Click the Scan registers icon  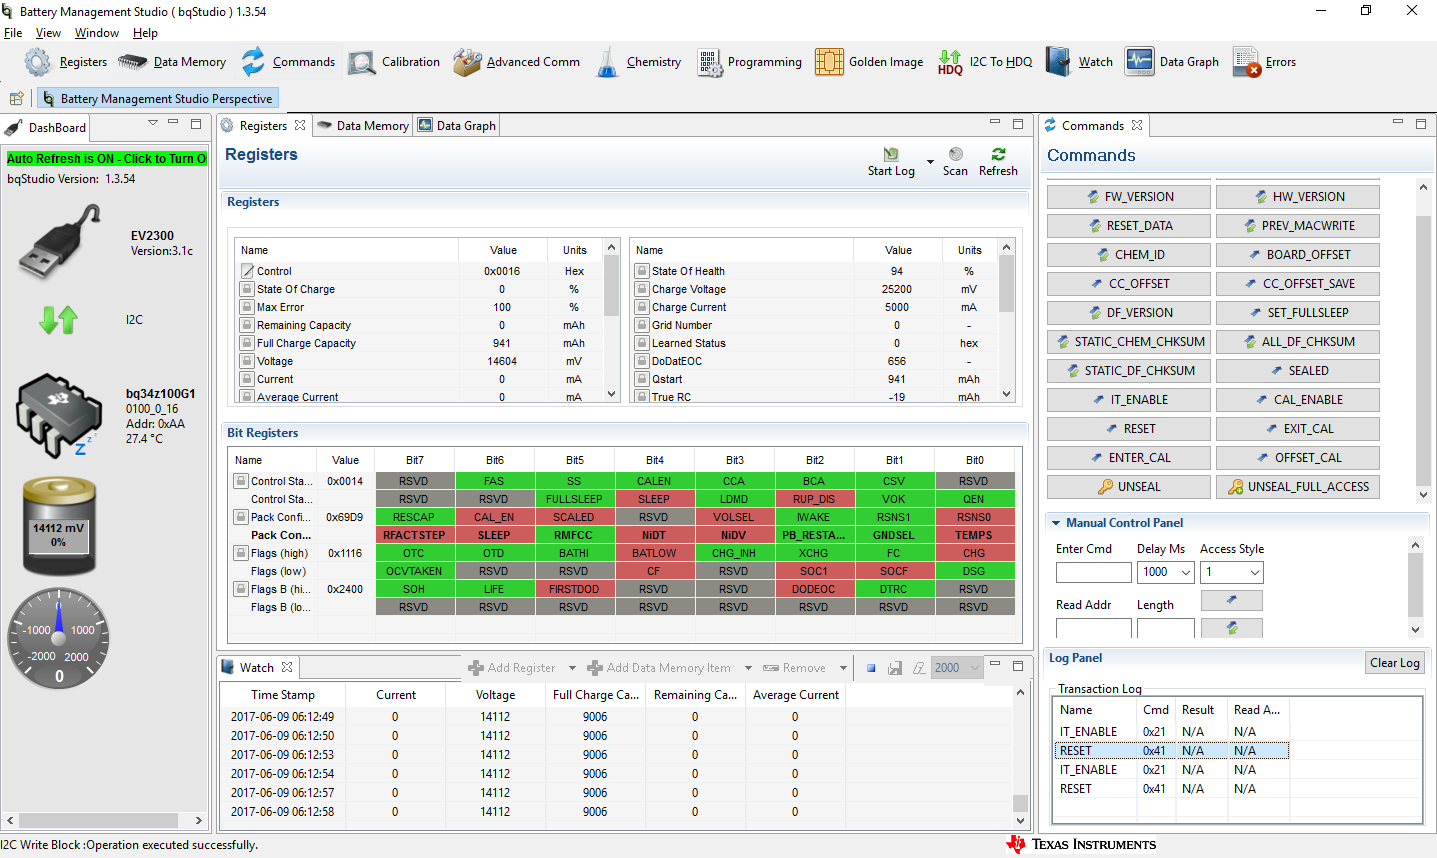point(956,154)
